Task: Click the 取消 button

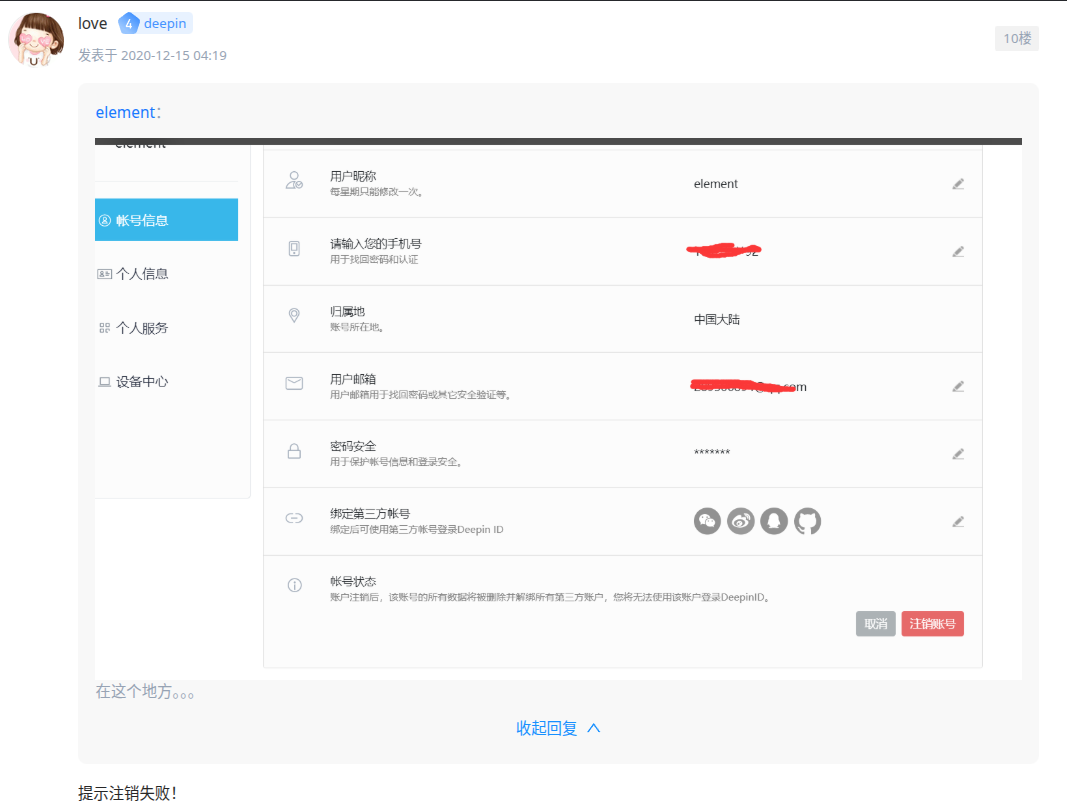Action: coord(875,623)
